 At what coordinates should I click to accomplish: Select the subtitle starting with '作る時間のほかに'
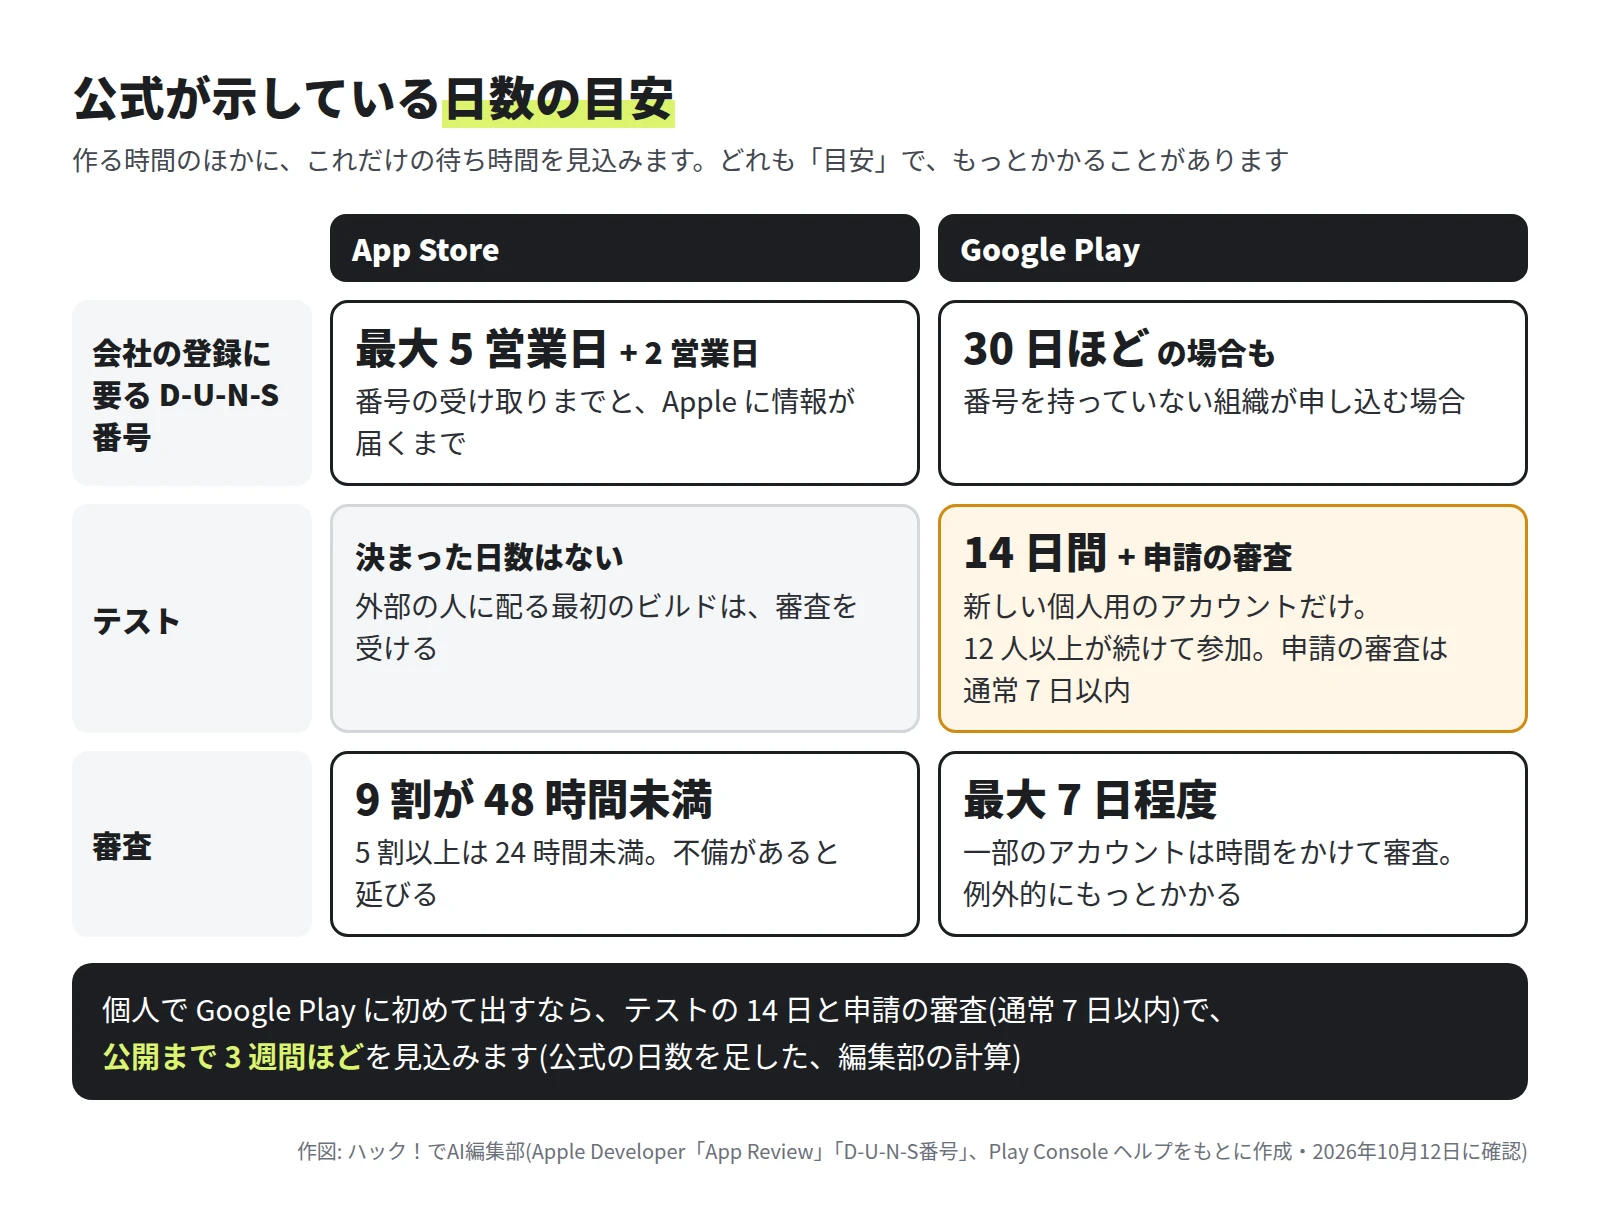[680, 160]
